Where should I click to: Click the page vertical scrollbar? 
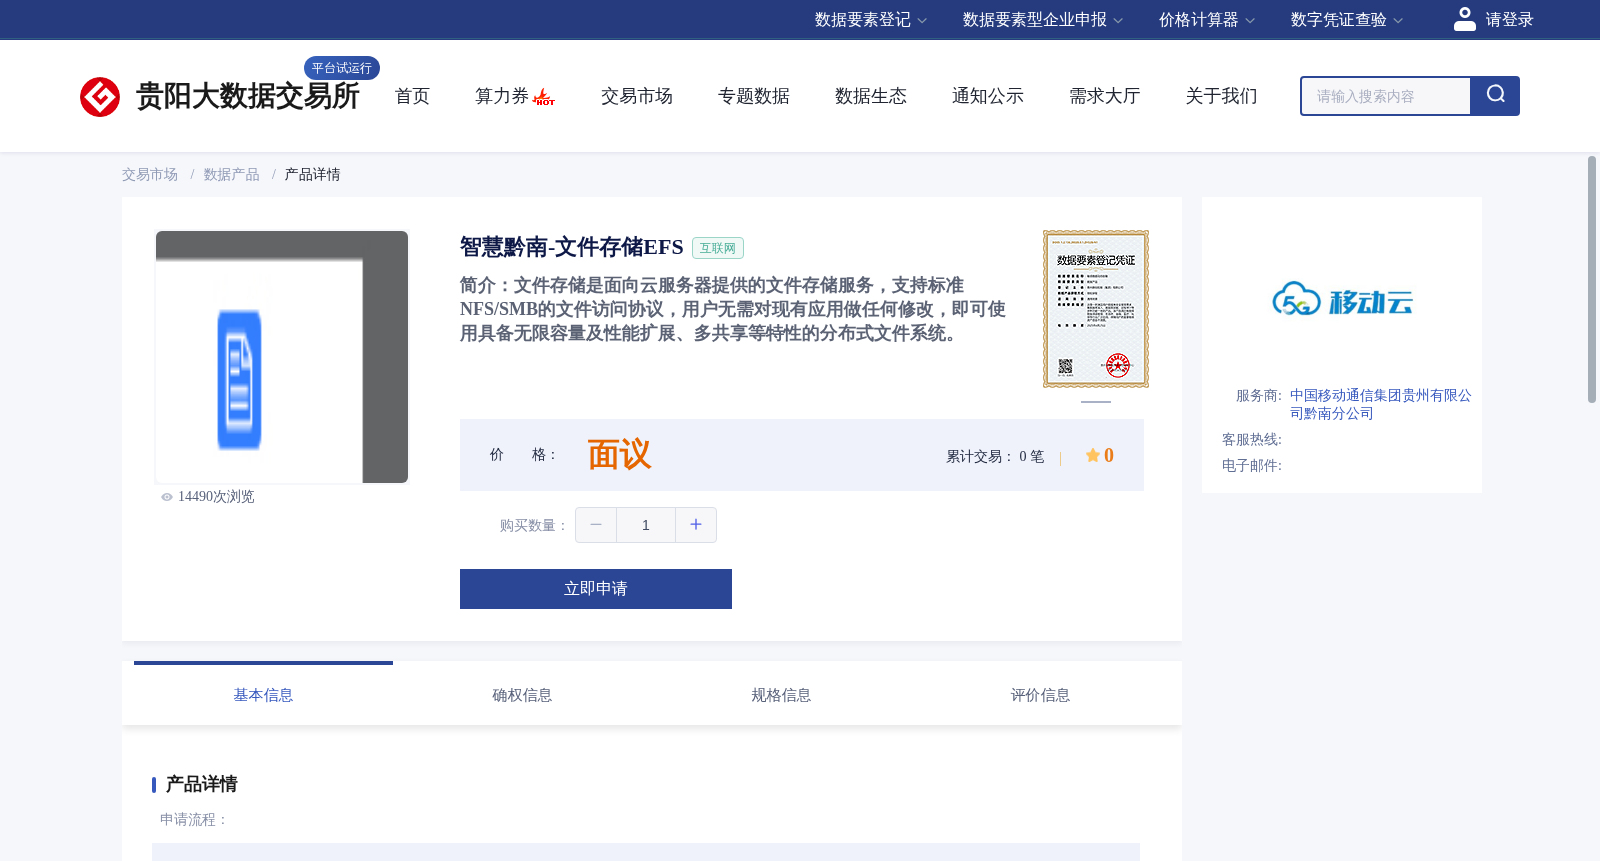click(1592, 280)
